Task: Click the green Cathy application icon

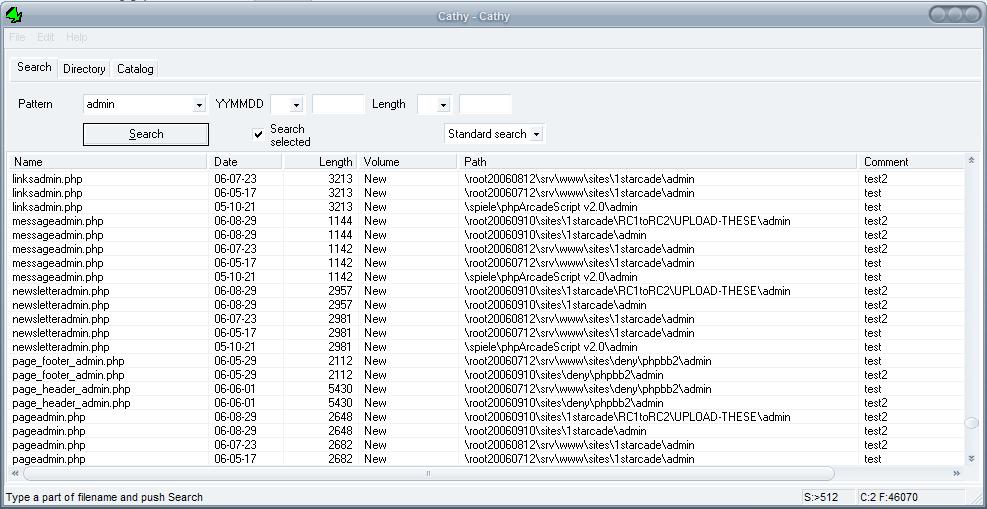Action: point(14,14)
